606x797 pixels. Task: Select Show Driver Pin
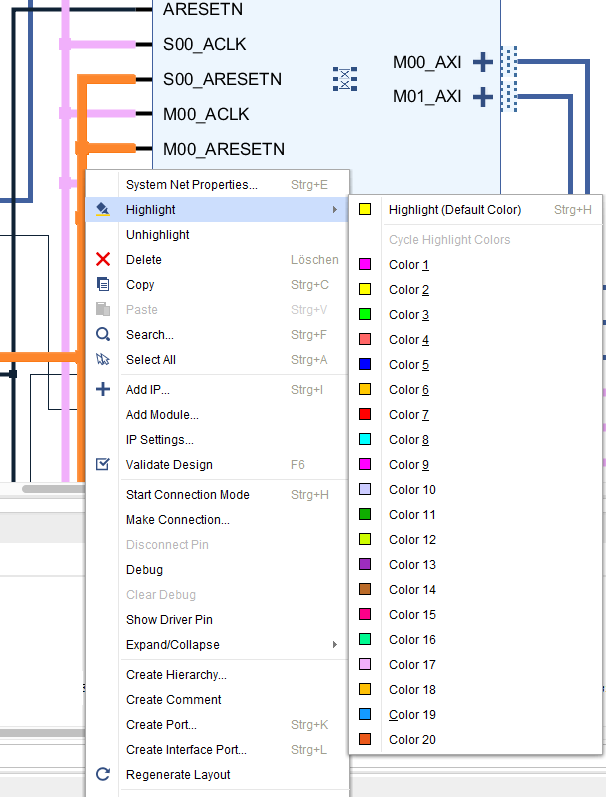[218, 619]
